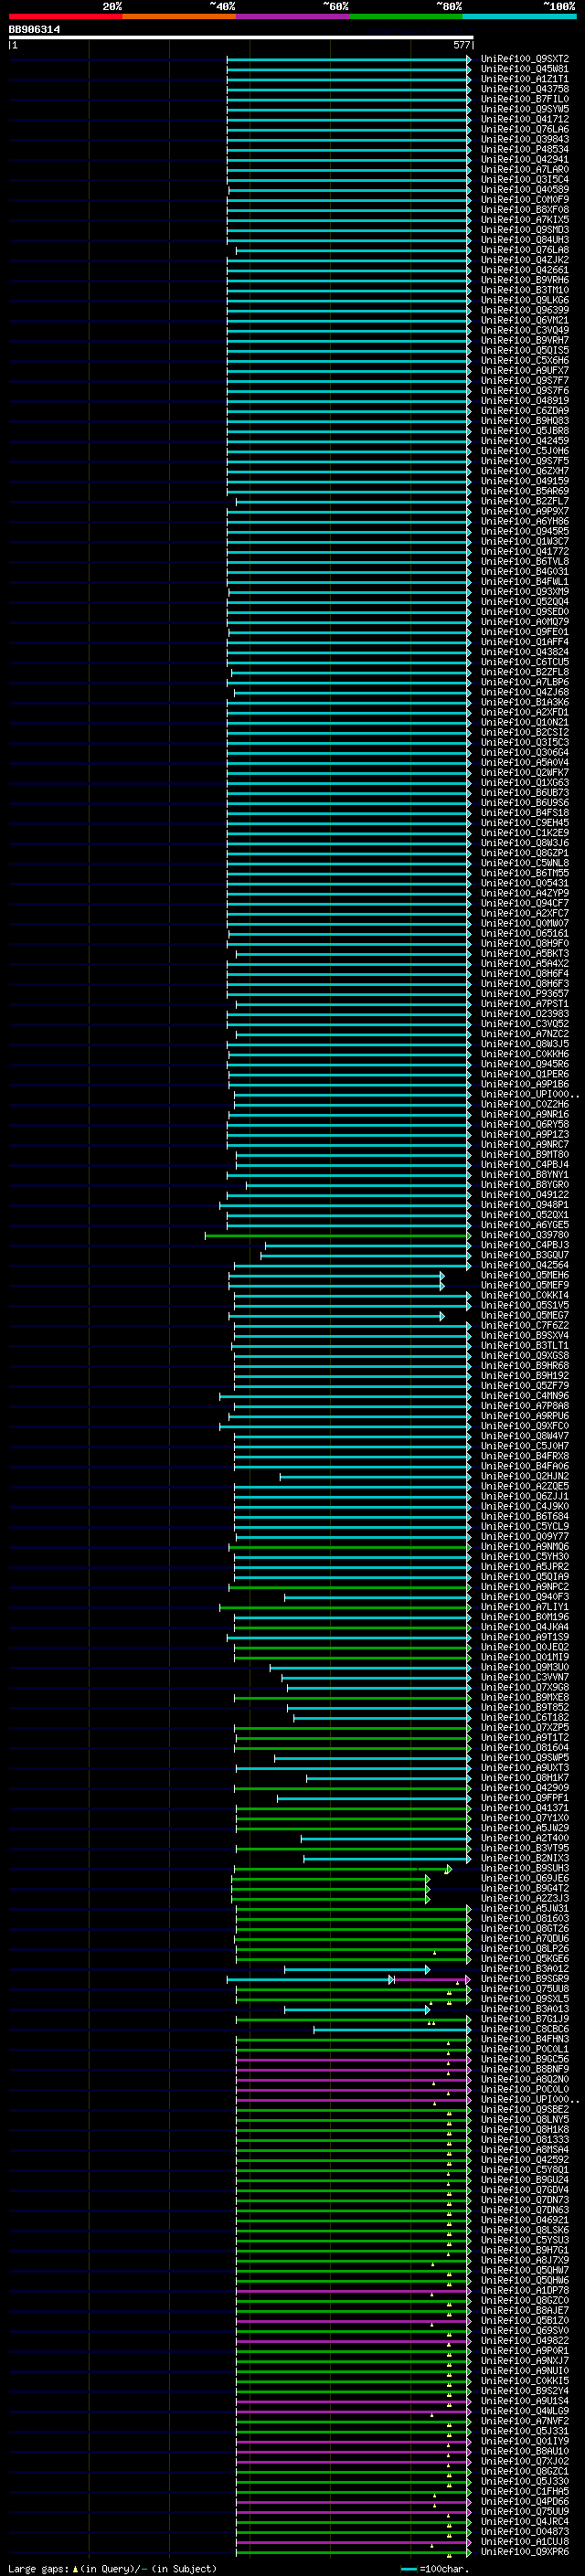Click the UniRef100_B7G1J9 entry
The image size is (585, 2576).
[x=525, y=2019]
